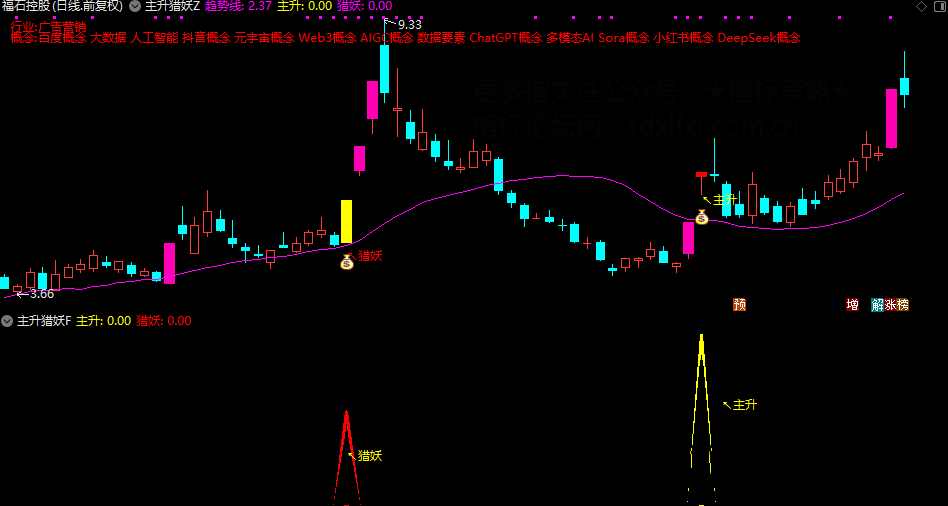
Task: Open the AIGC概念 concept tag
Action: pyautogui.click(x=387, y=38)
